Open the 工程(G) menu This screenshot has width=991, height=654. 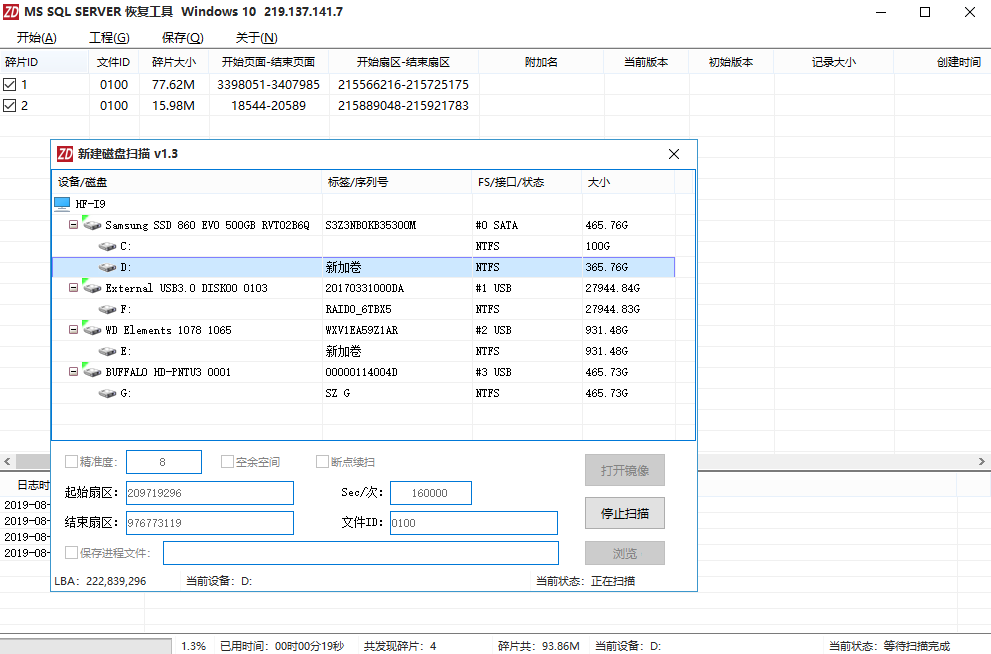pos(109,38)
